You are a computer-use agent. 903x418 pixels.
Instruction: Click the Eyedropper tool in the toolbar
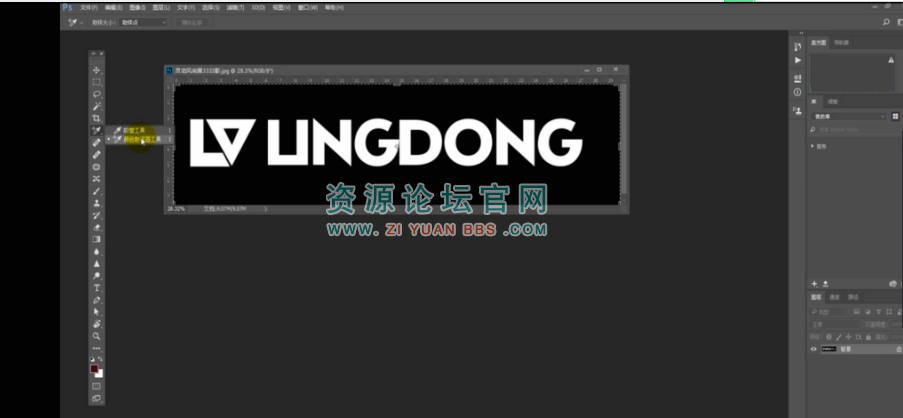pyautogui.click(x=96, y=130)
